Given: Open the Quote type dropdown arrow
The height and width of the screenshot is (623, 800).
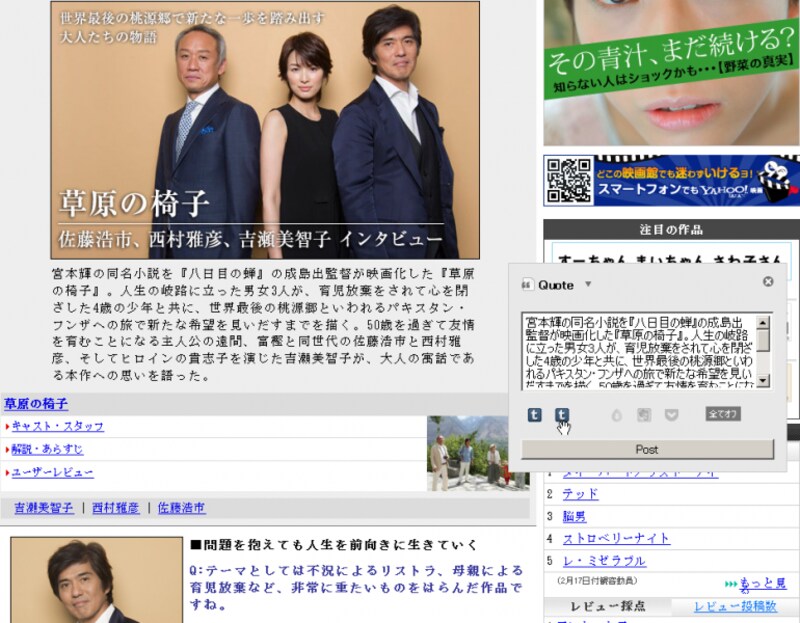Looking at the screenshot, I should click(x=588, y=284).
